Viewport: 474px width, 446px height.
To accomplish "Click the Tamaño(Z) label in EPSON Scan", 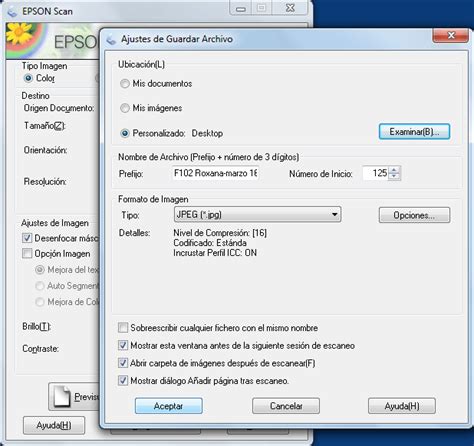I will [x=45, y=126].
